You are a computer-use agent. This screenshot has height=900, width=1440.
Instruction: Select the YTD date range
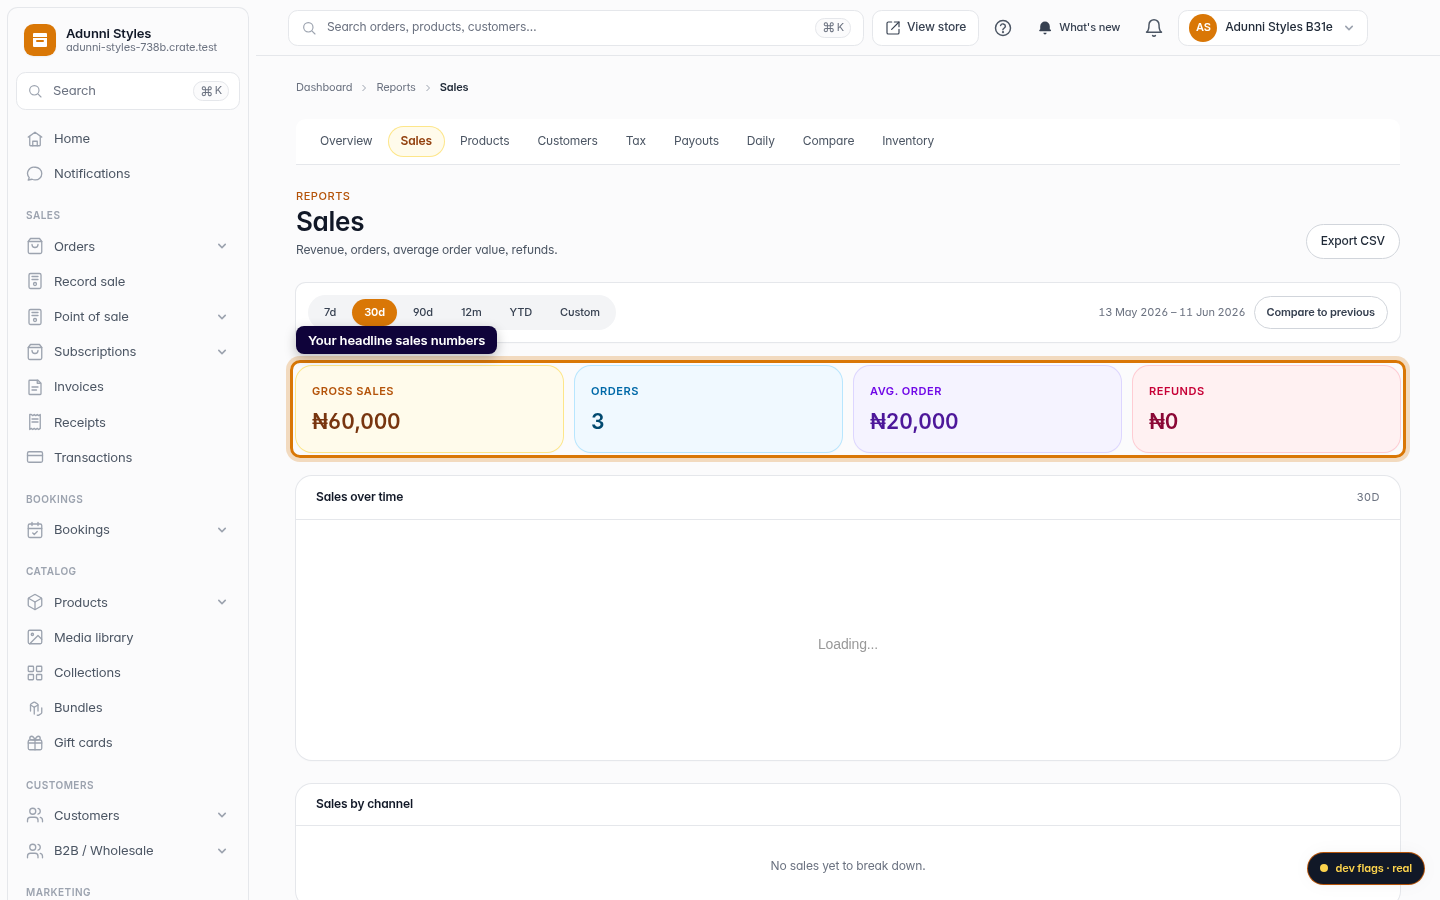[x=521, y=313]
